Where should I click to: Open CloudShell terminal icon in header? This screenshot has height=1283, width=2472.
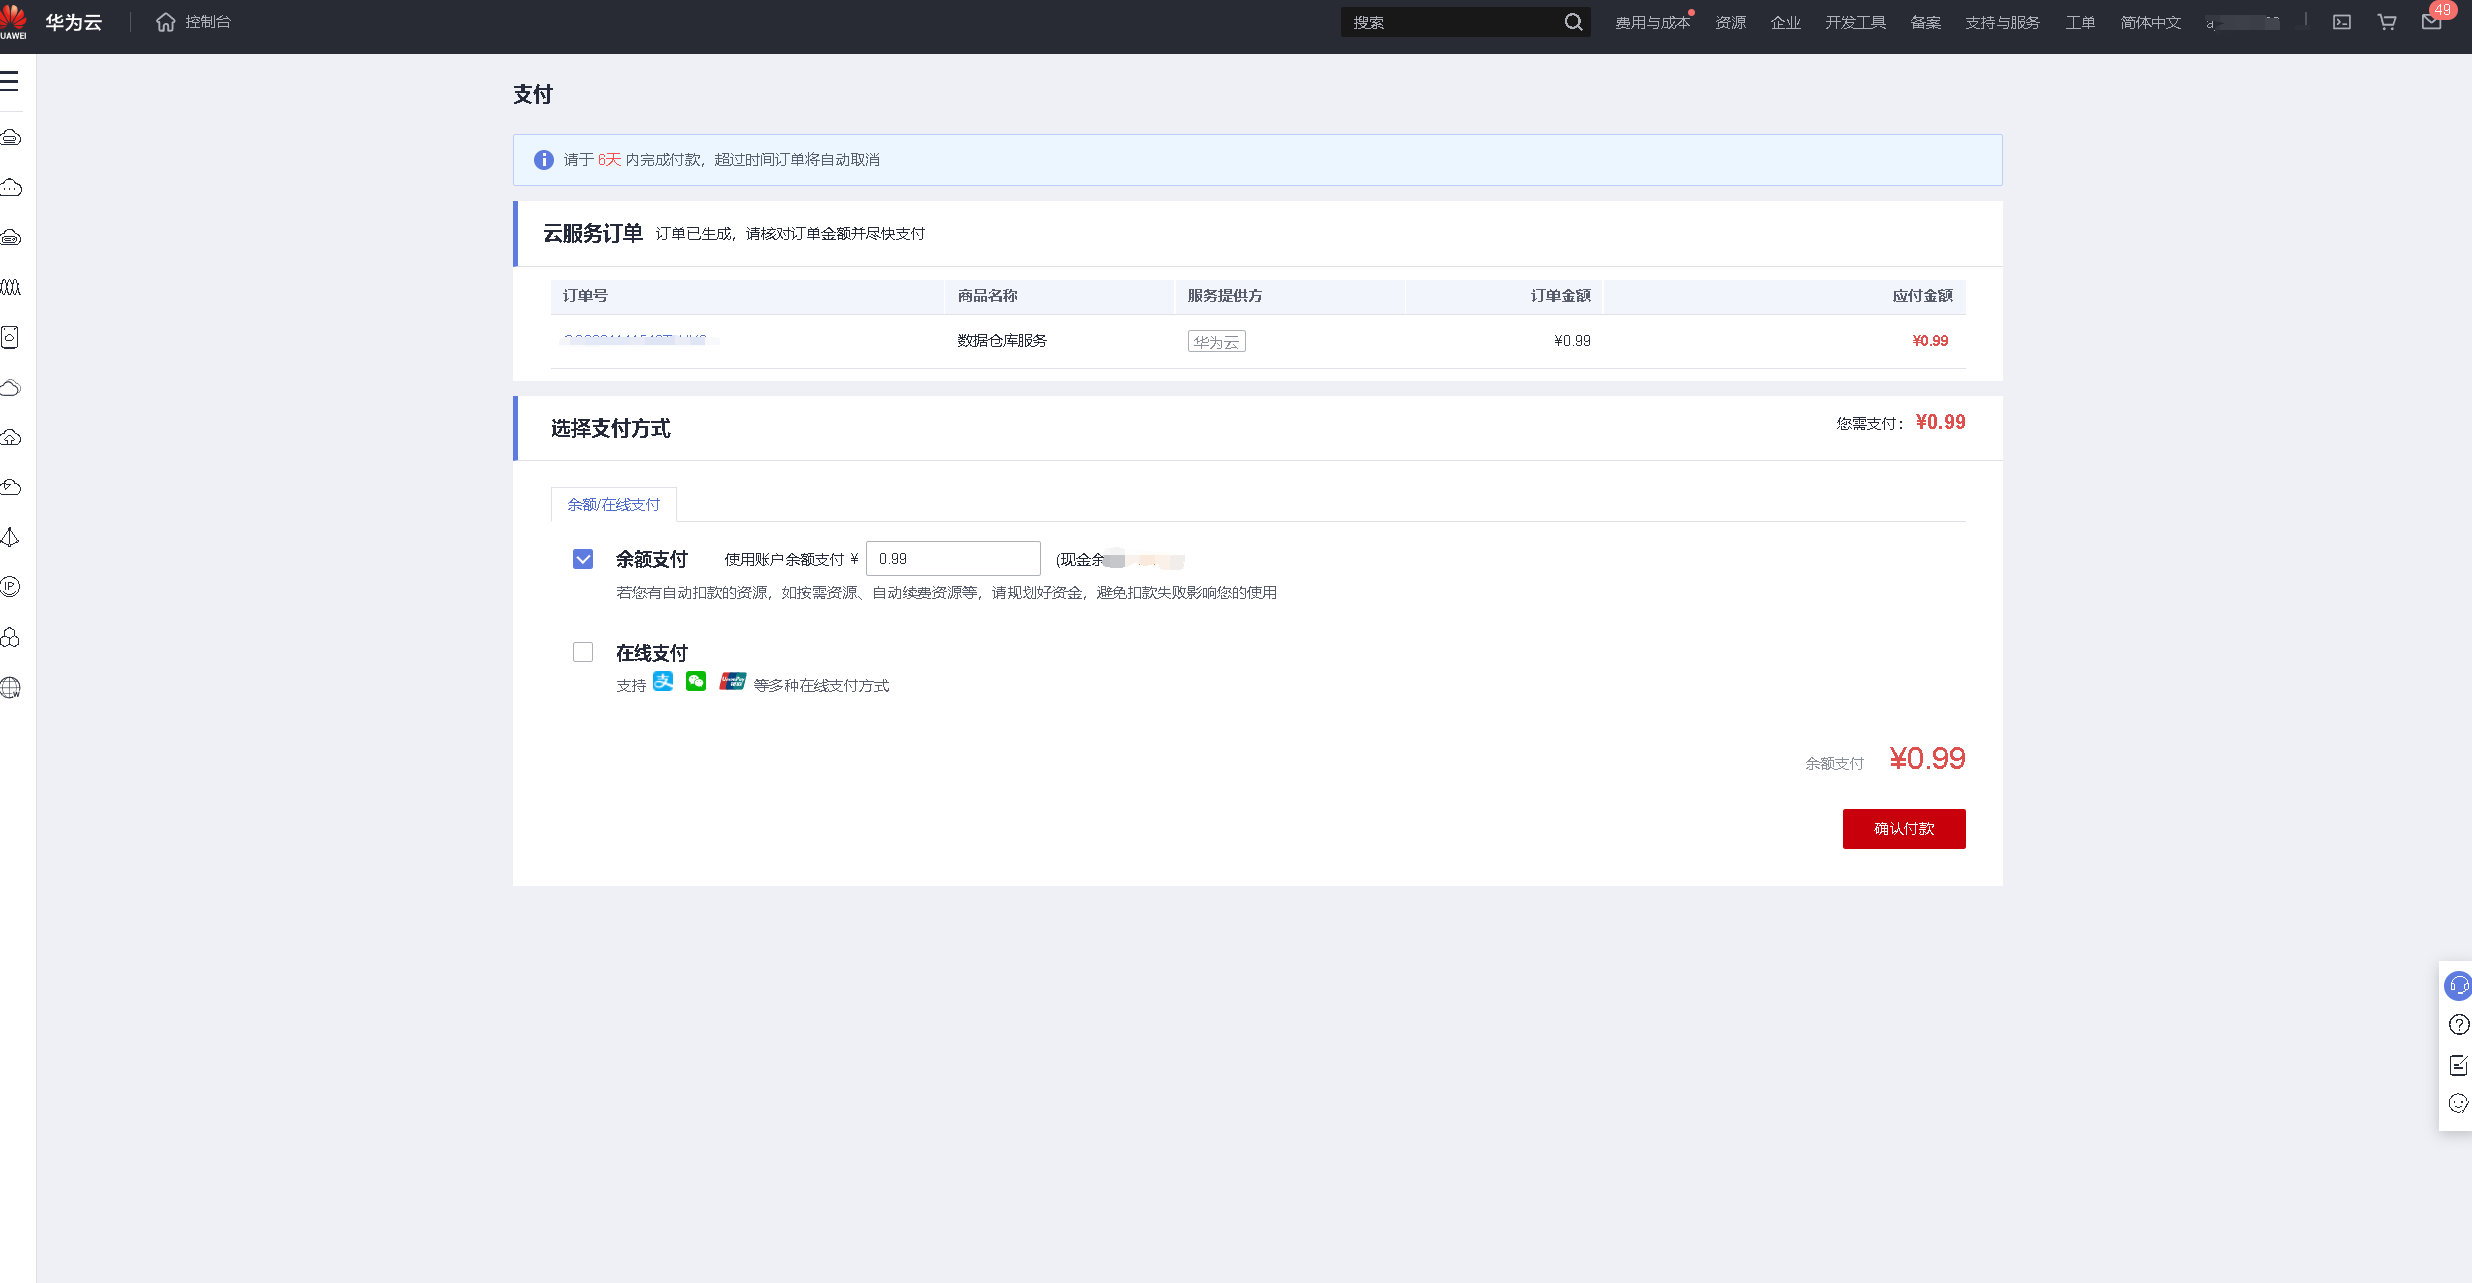pyautogui.click(x=2342, y=22)
